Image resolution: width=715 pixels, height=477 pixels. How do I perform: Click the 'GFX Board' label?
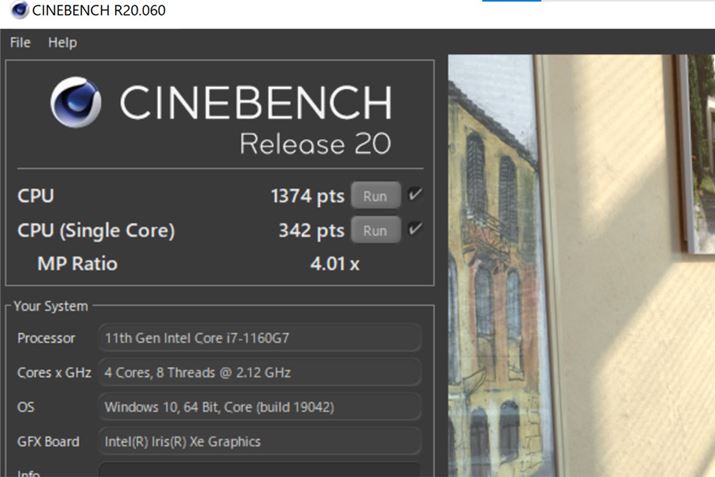coord(48,441)
